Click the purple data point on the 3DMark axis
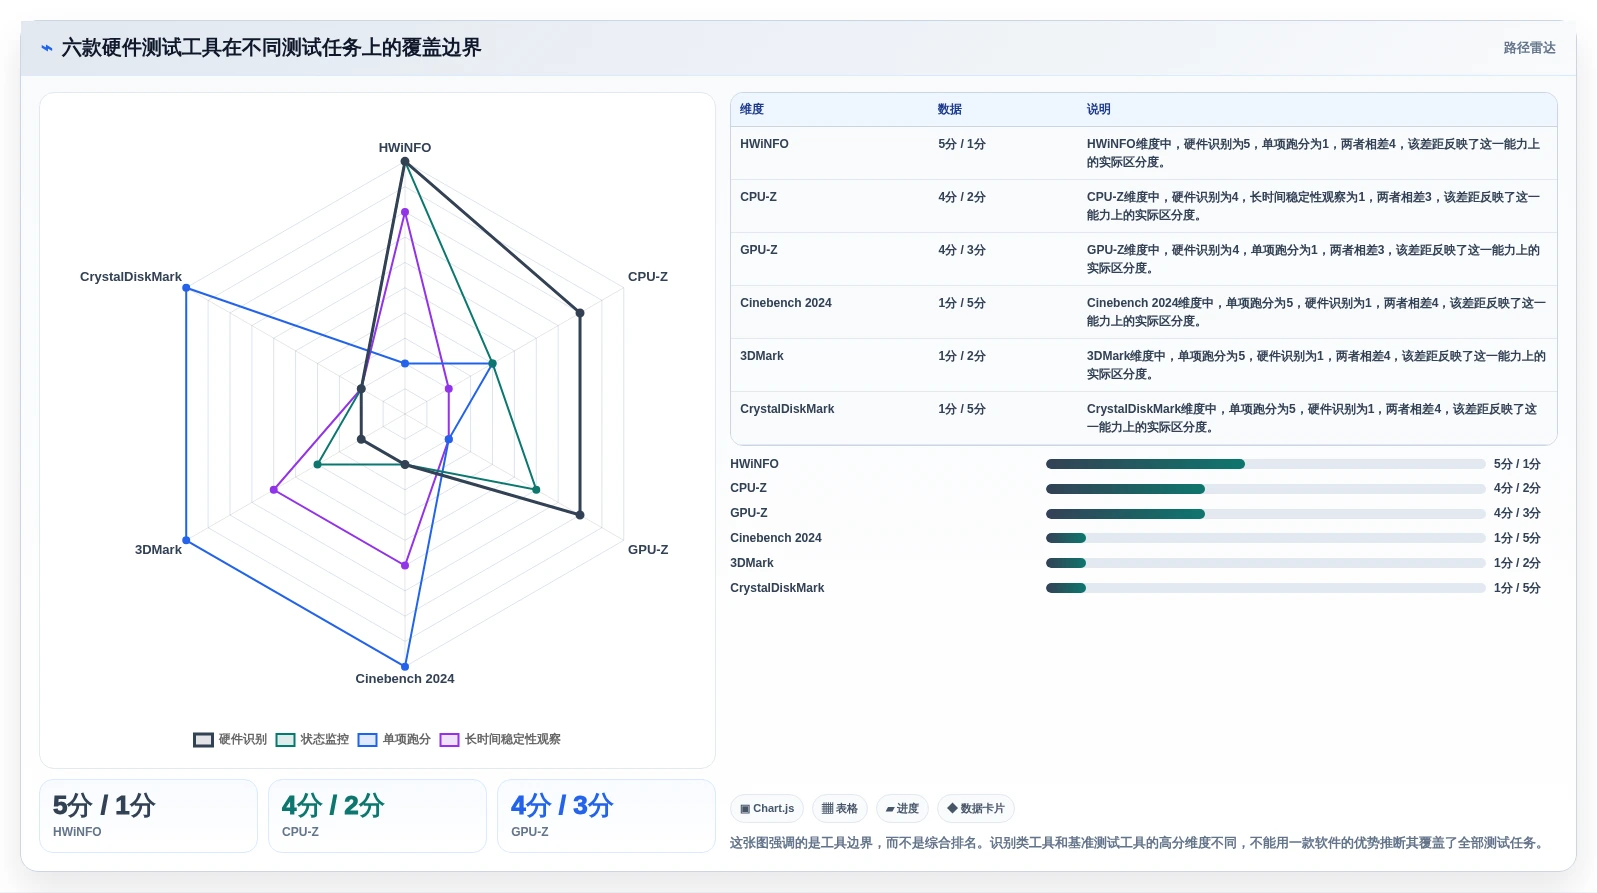Image resolution: width=1597 pixels, height=893 pixels. point(273,490)
